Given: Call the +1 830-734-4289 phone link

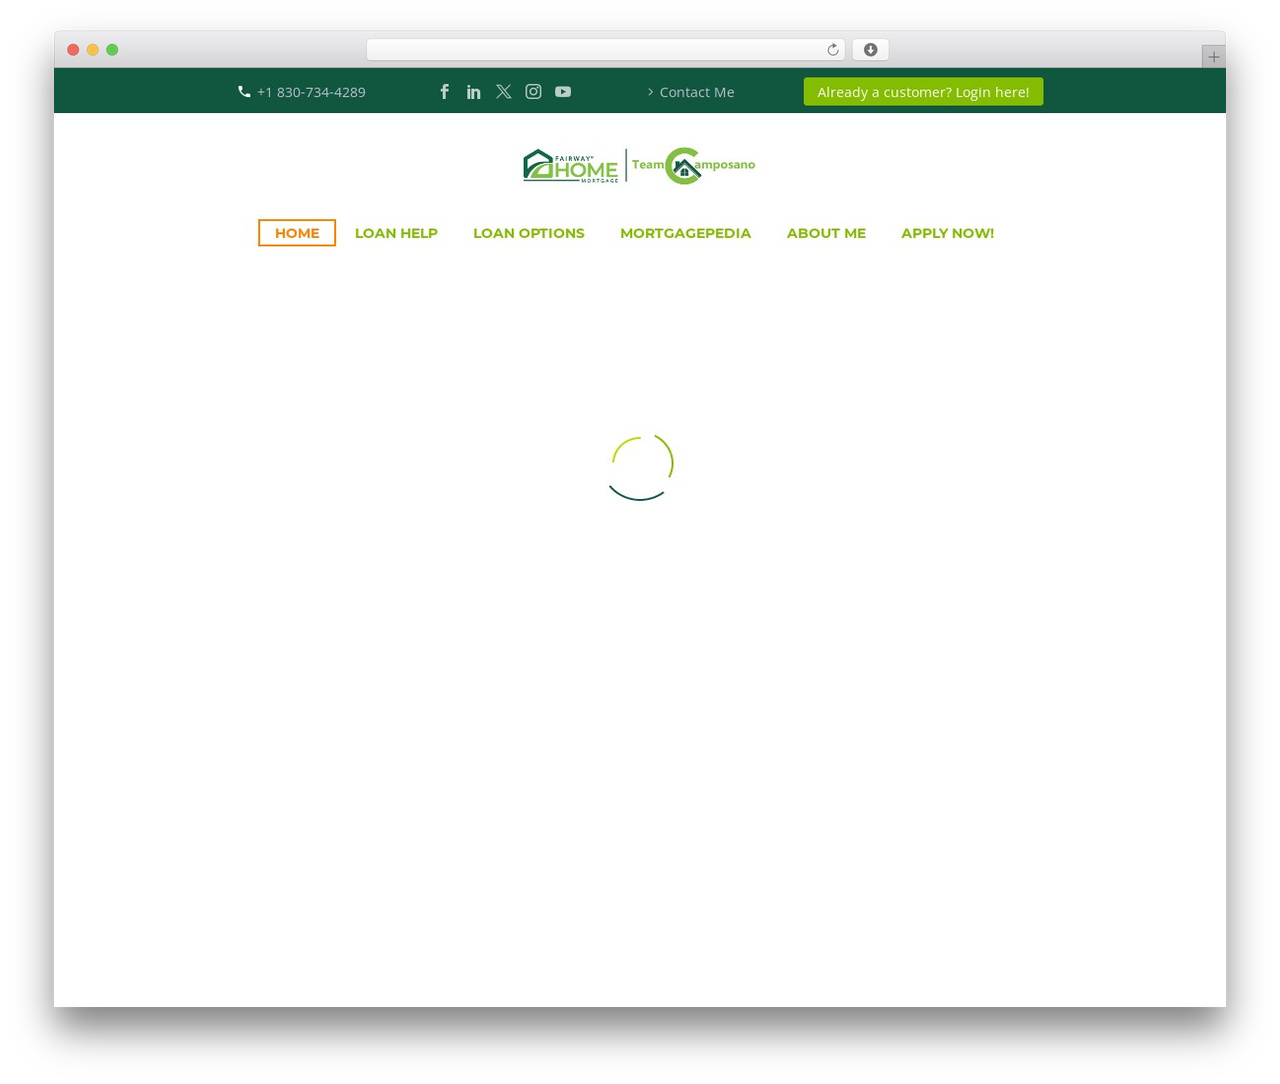Looking at the screenshot, I should click(311, 92).
